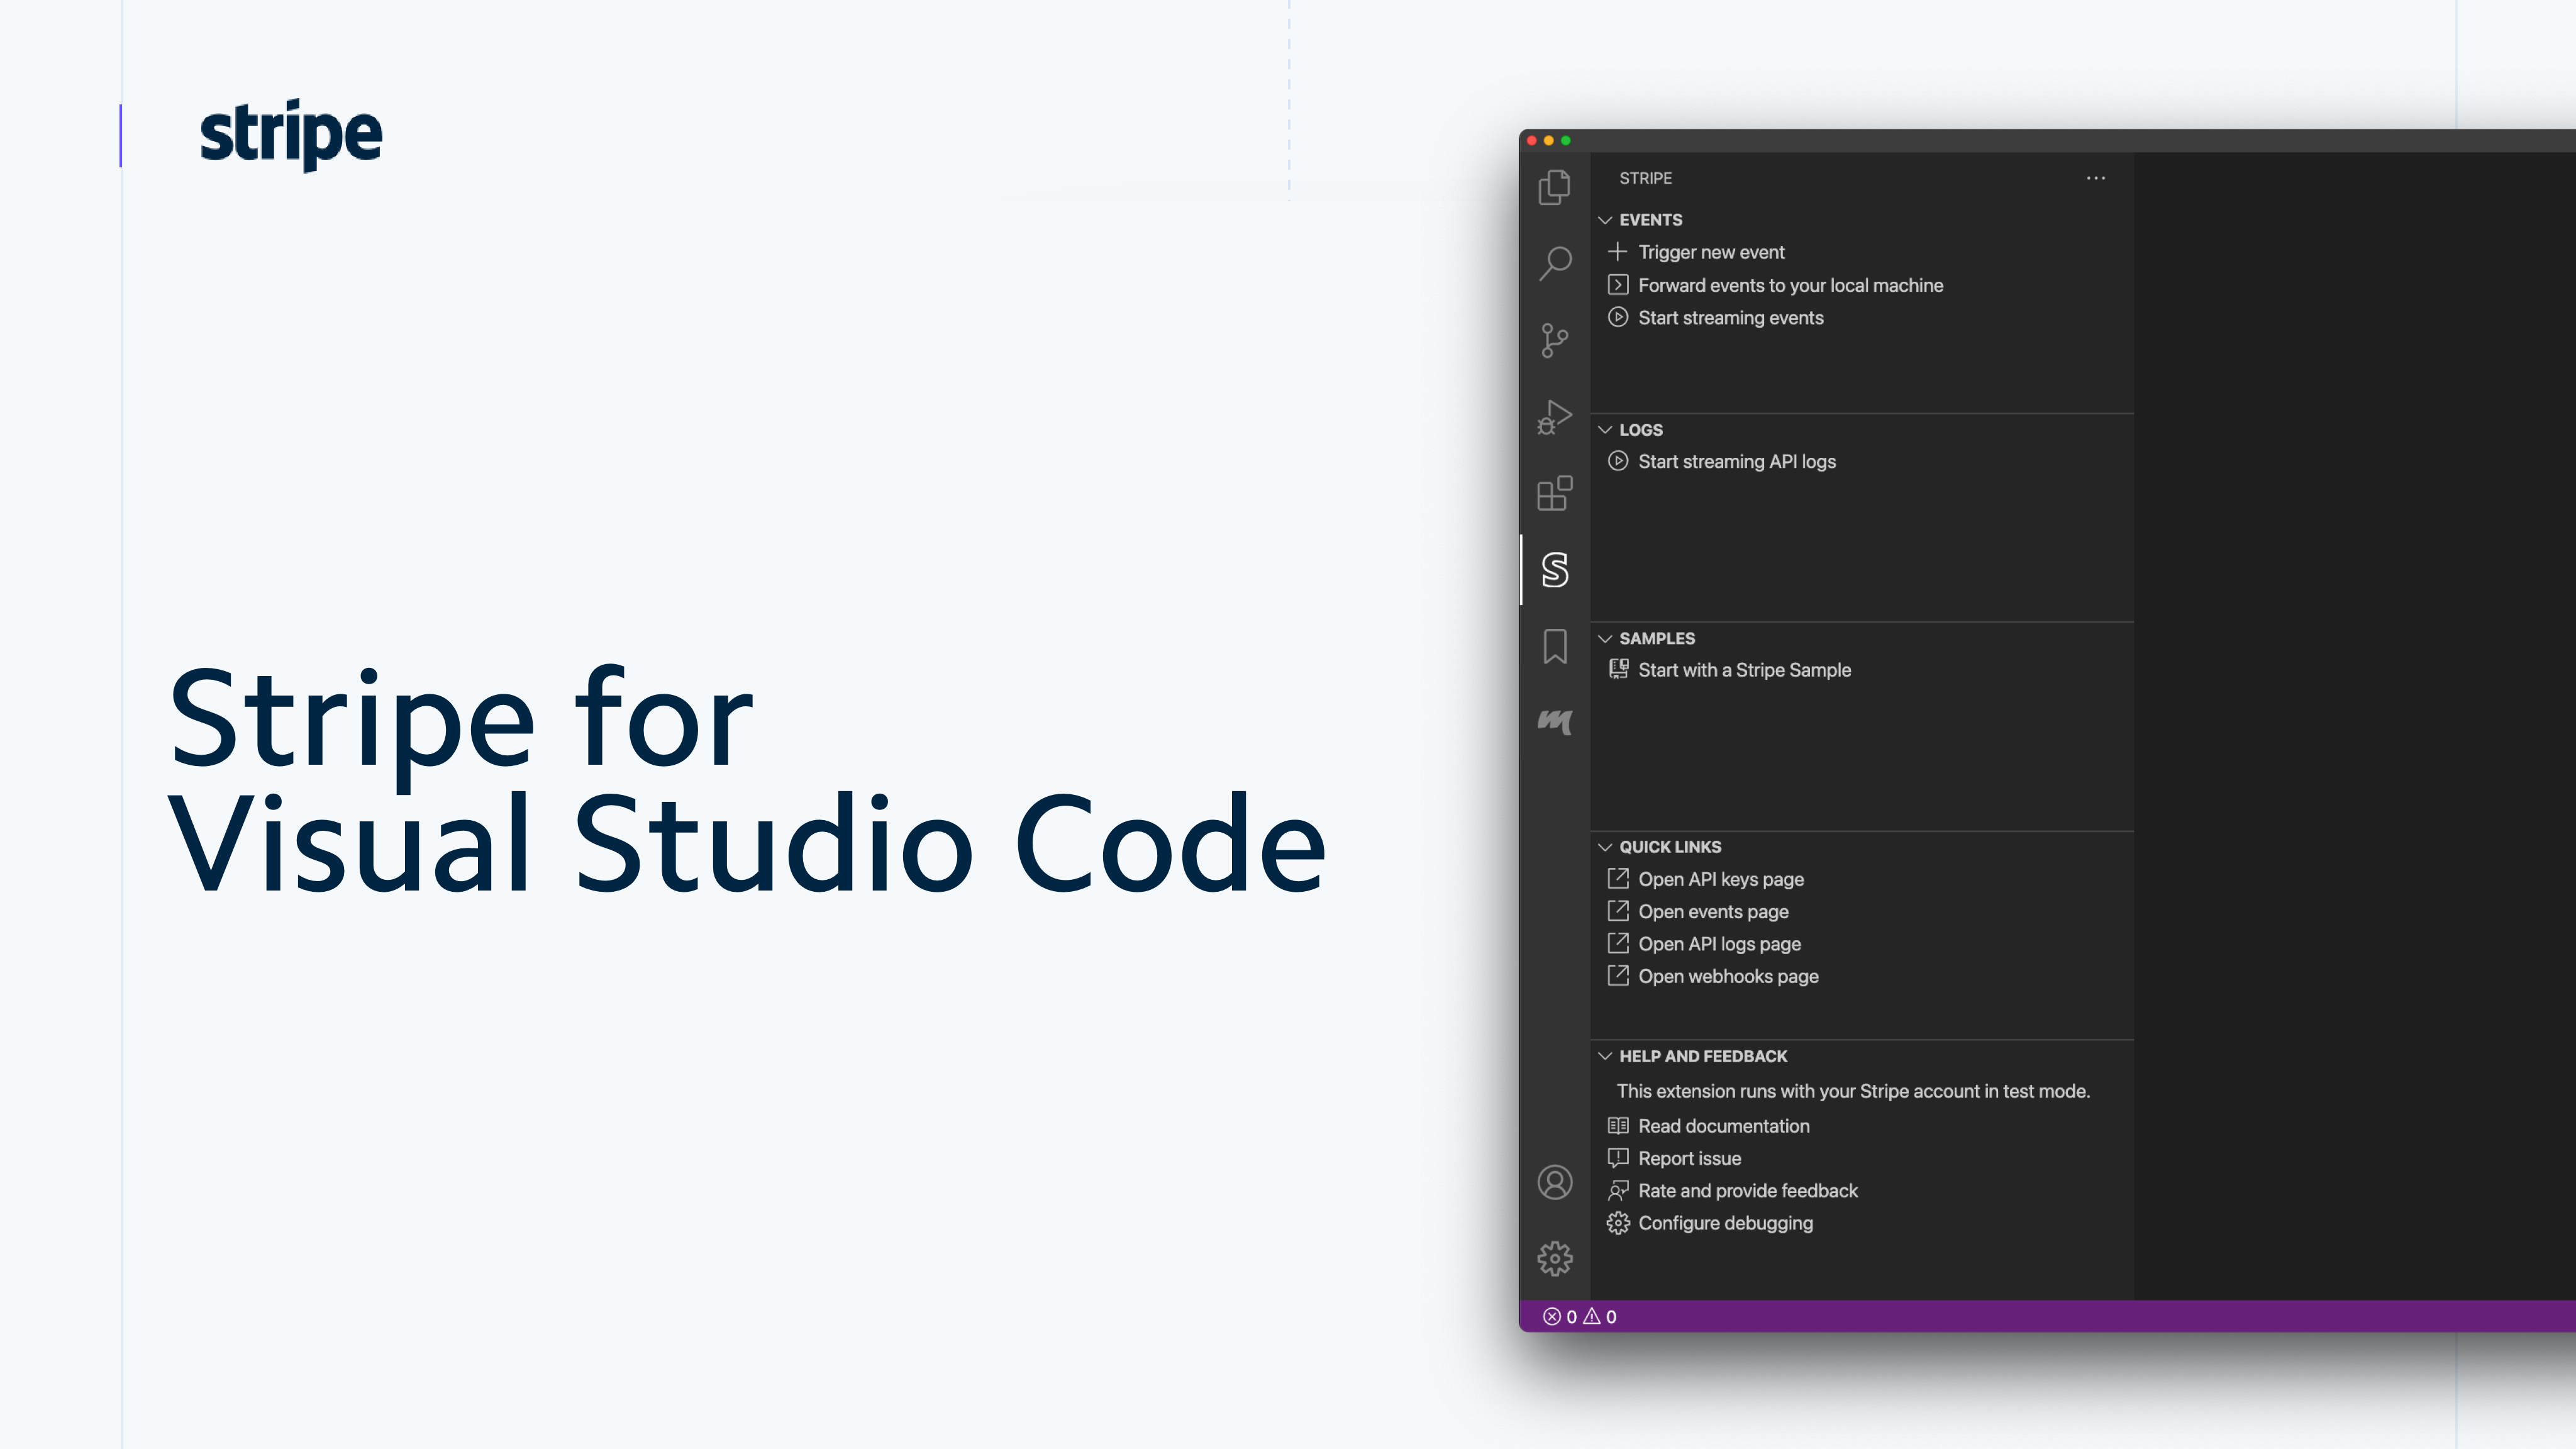The image size is (2576, 1449).
Task: Open the Explorer files icon
Action: click(x=1554, y=187)
